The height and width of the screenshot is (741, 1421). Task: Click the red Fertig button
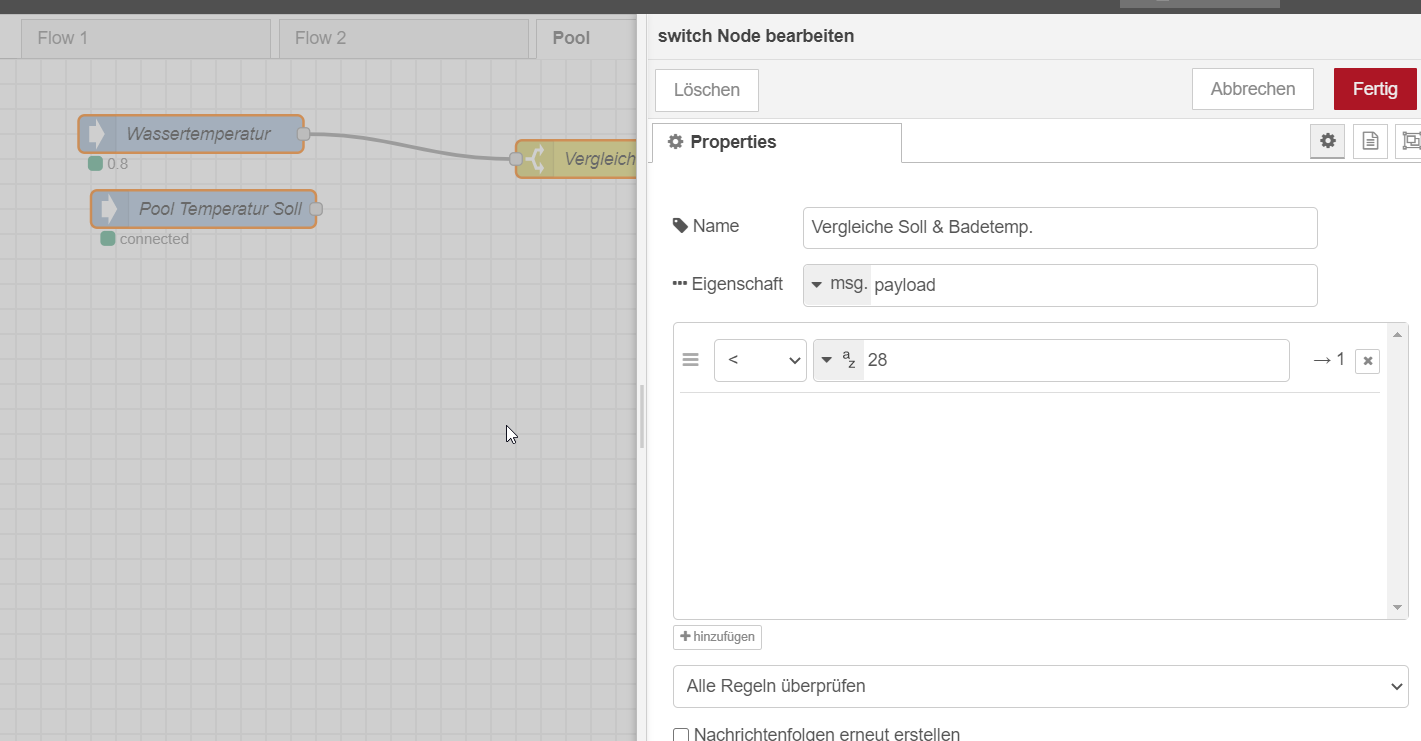point(1375,89)
